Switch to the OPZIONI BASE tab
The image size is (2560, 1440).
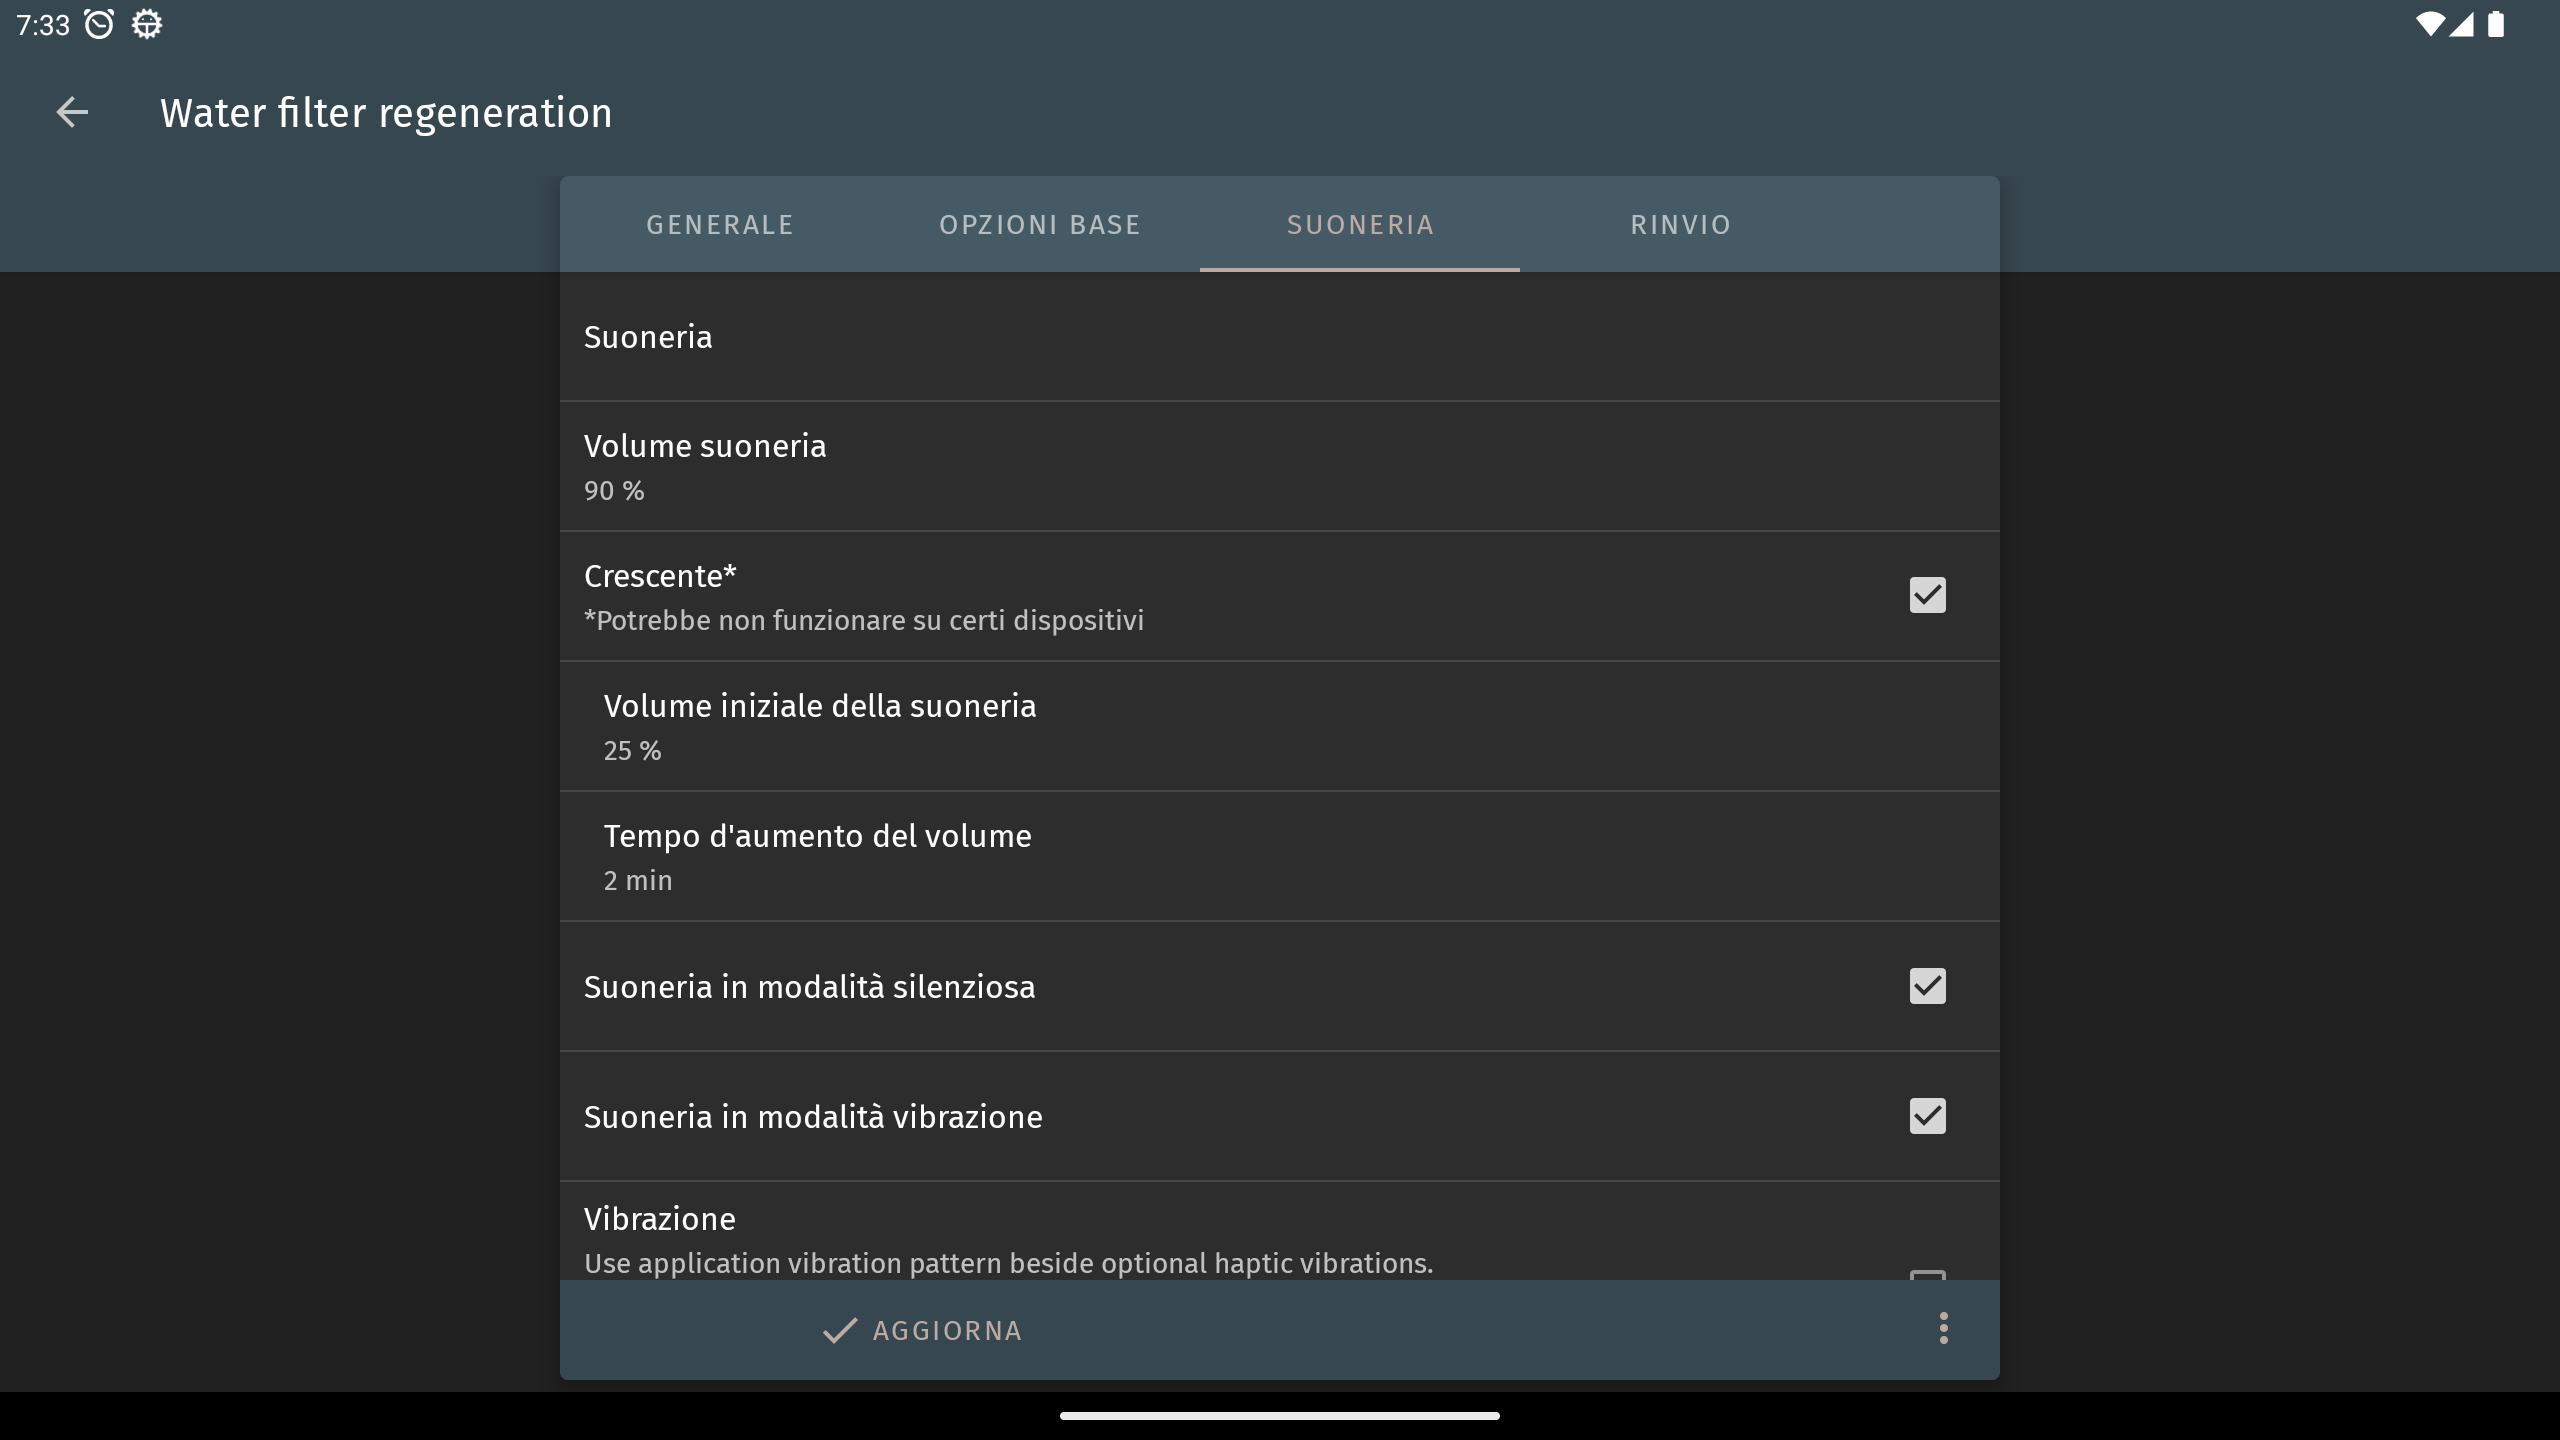coord(1040,224)
